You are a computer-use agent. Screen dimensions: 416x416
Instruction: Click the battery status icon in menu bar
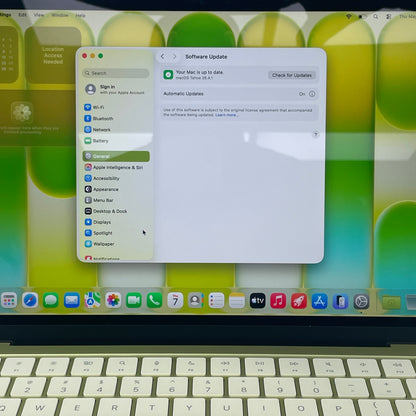tap(362, 16)
